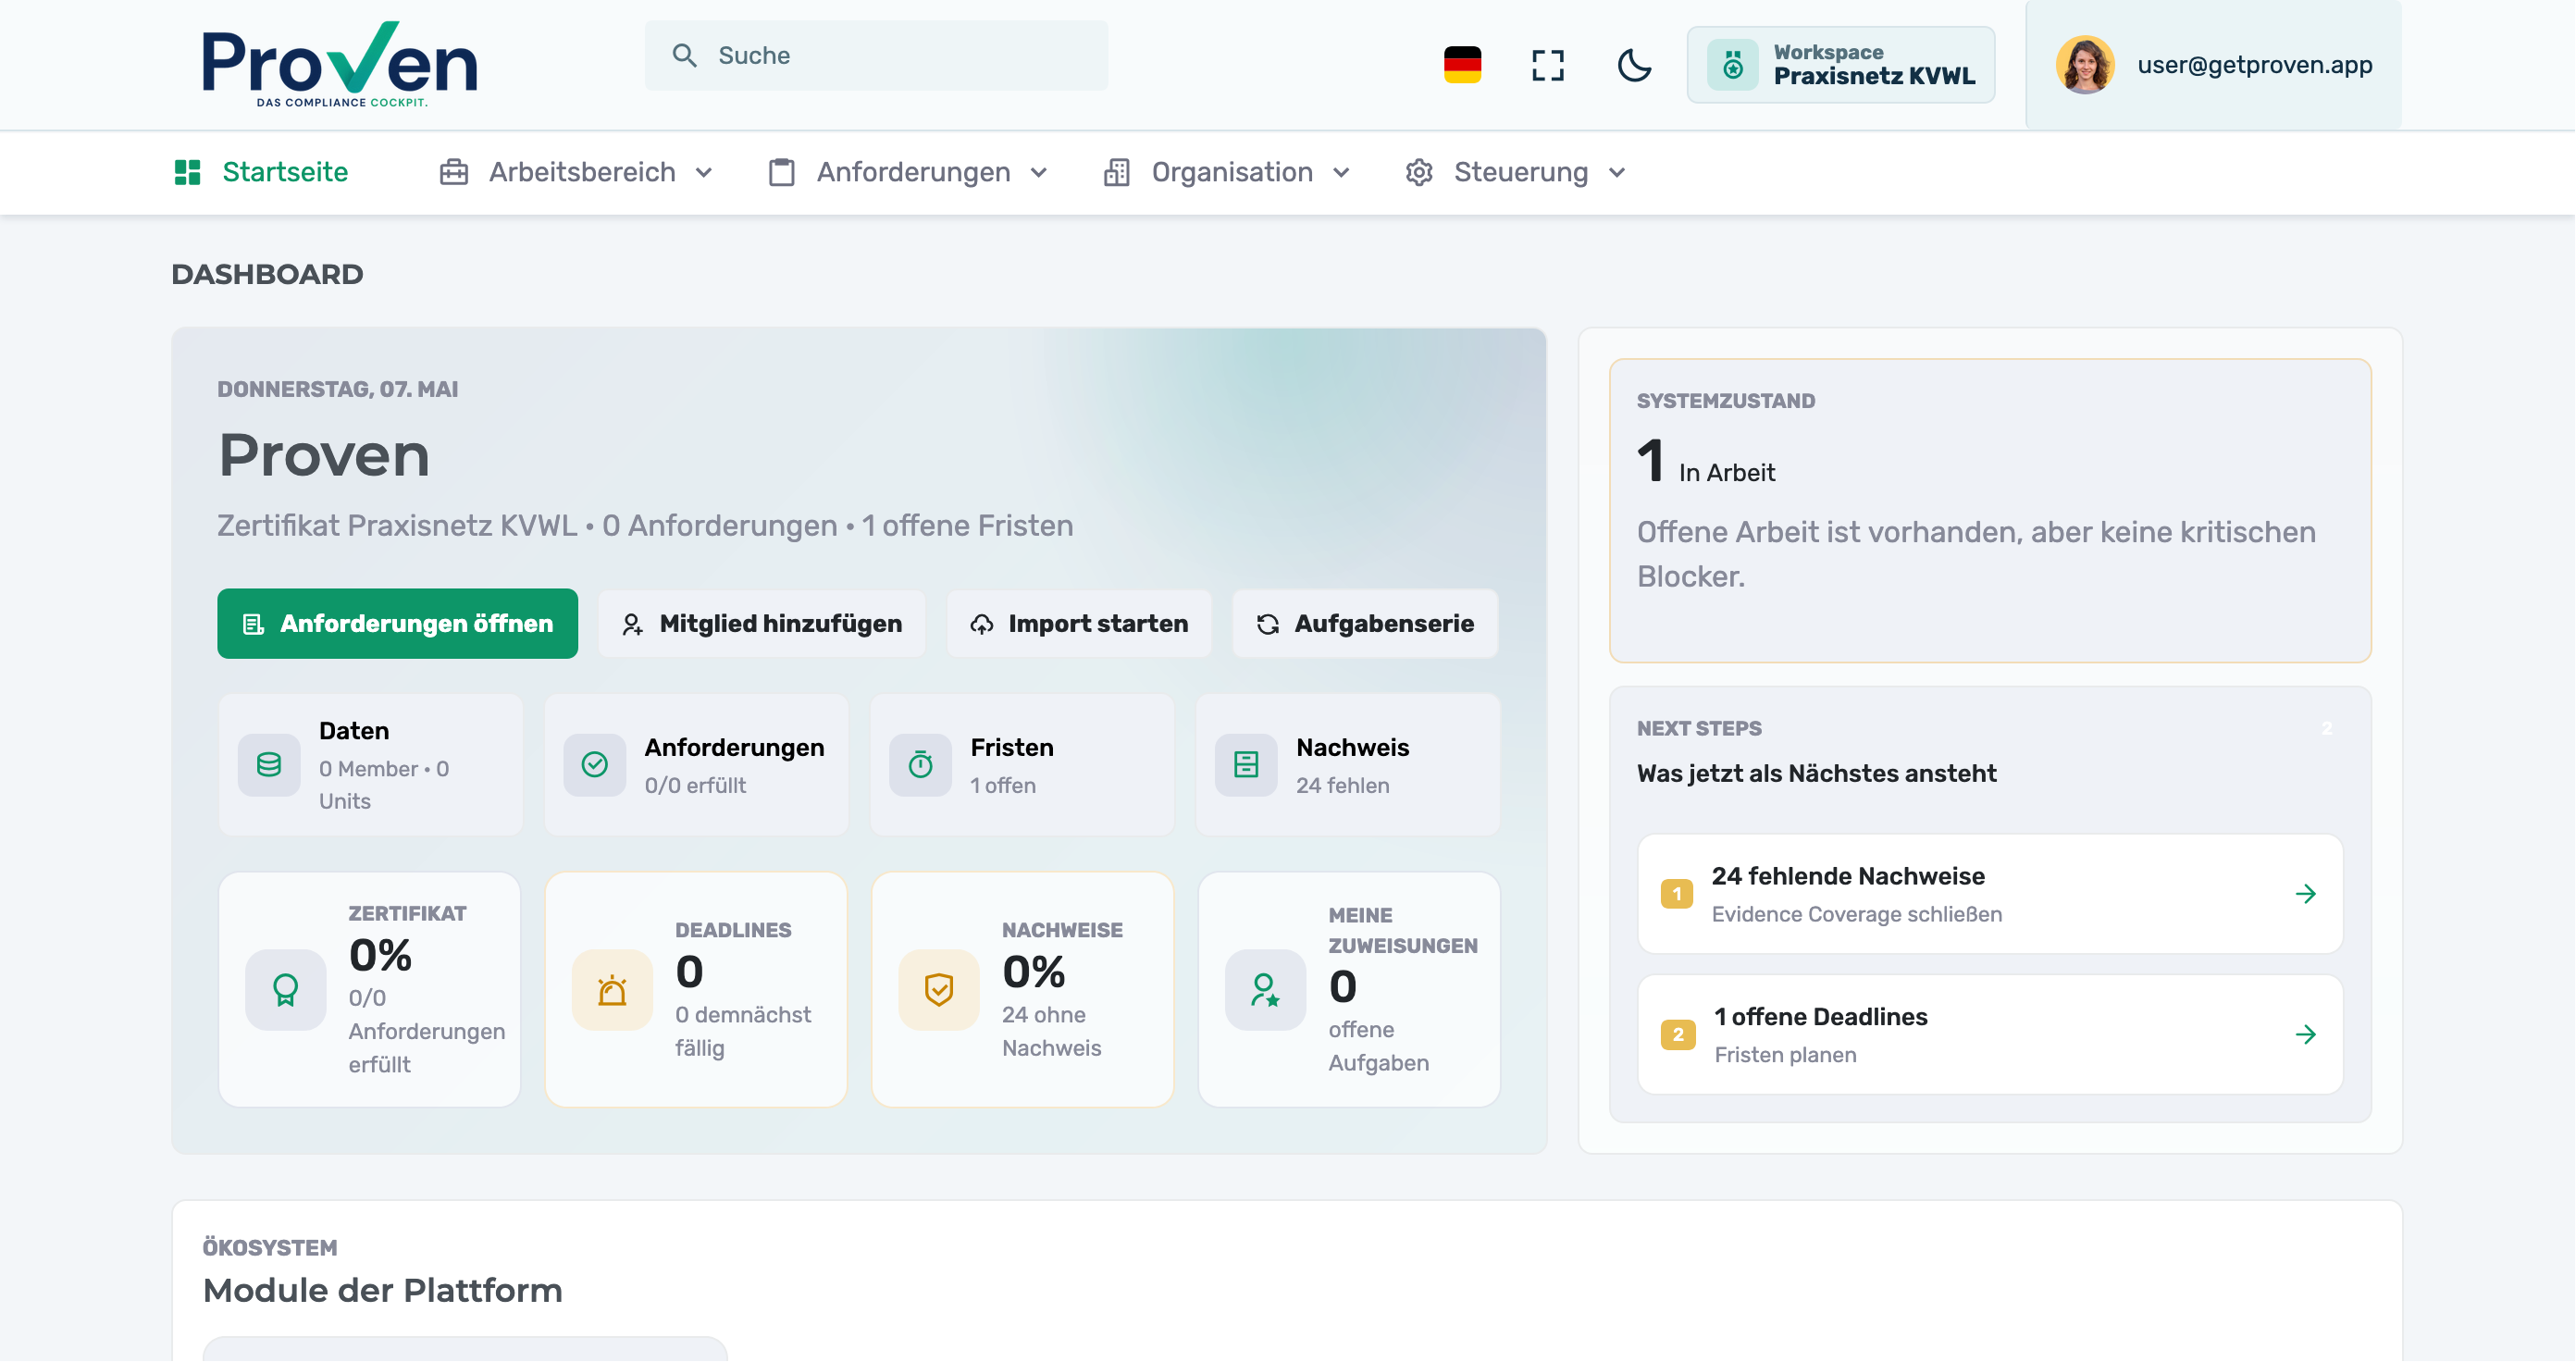The height and width of the screenshot is (1362, 2576).
Task: Open the Fristen 1 offen card
Action: click(1023, 766)
